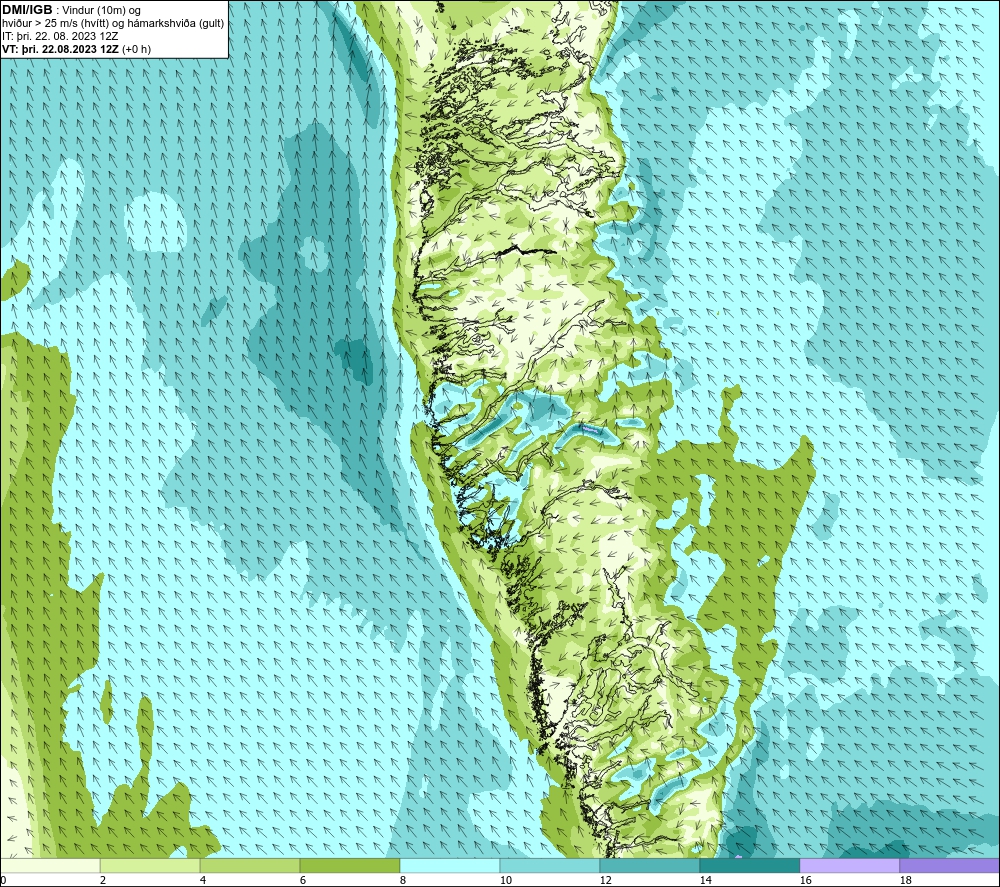This screenshot has height=887, width=1000.
Task: Click the scale label "8"
Action: tap(403, 881)
